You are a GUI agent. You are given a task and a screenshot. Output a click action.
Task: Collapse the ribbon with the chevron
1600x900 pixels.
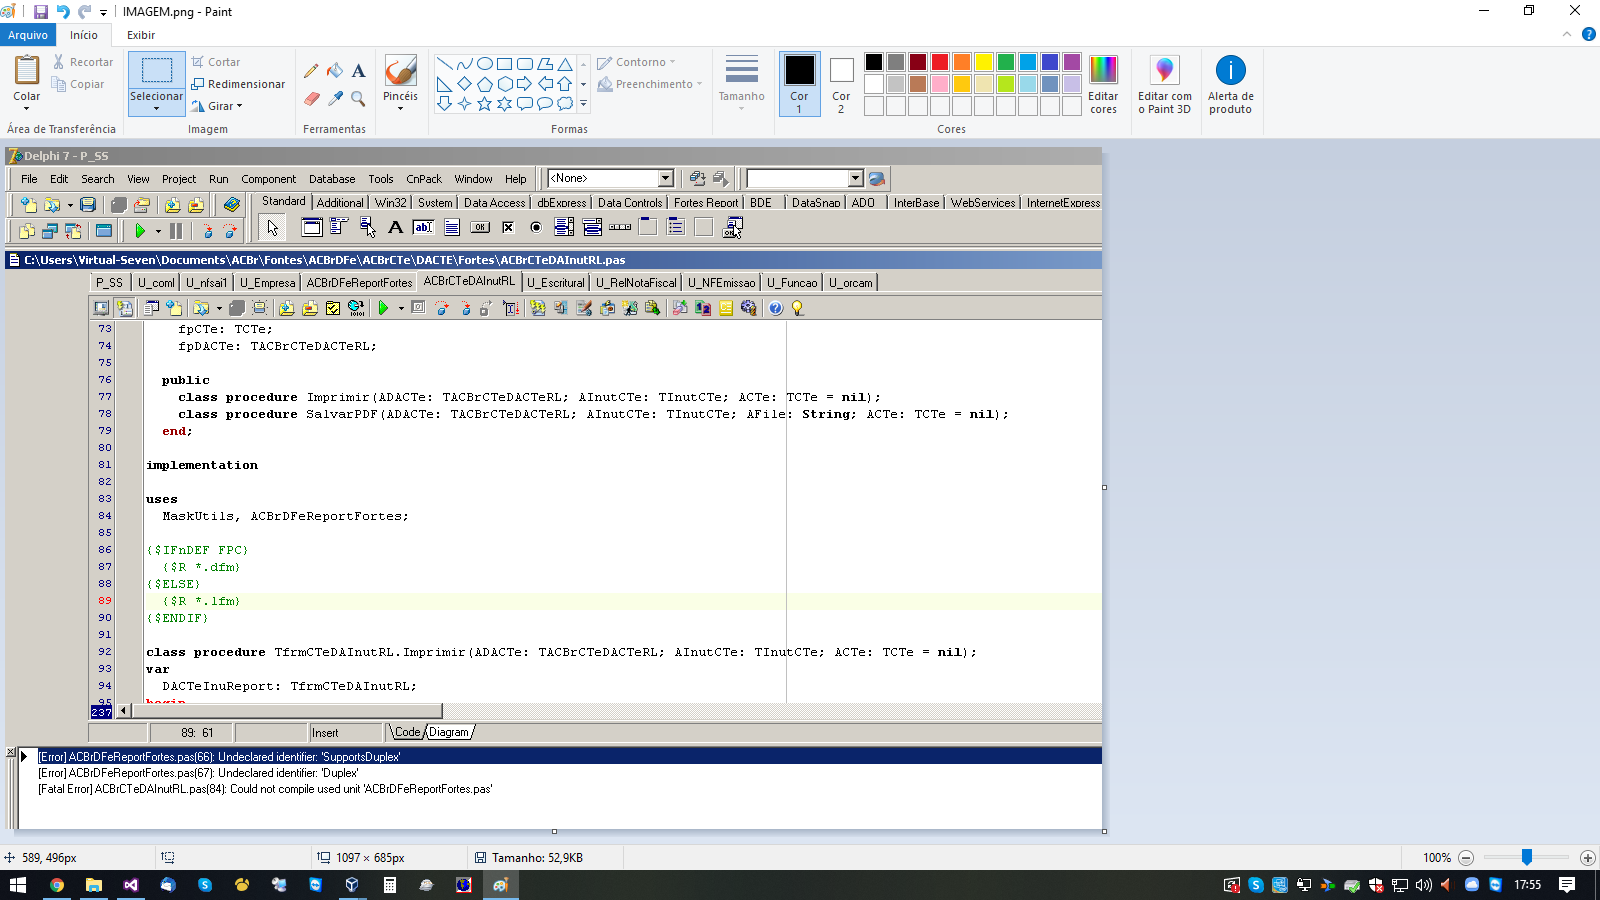pyautogui.click(x=1567, y=34)
